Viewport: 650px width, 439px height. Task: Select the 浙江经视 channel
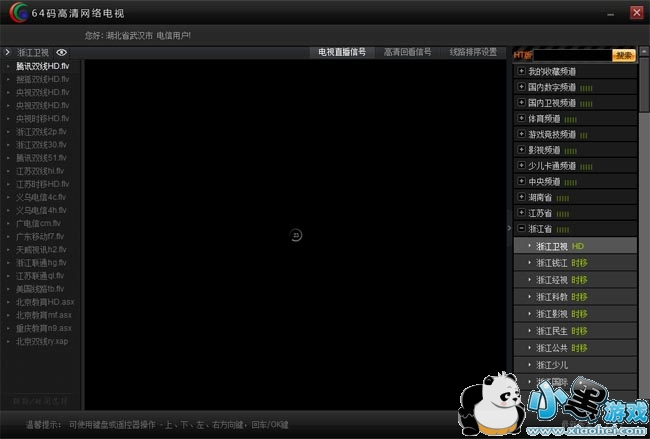point(575,280)
